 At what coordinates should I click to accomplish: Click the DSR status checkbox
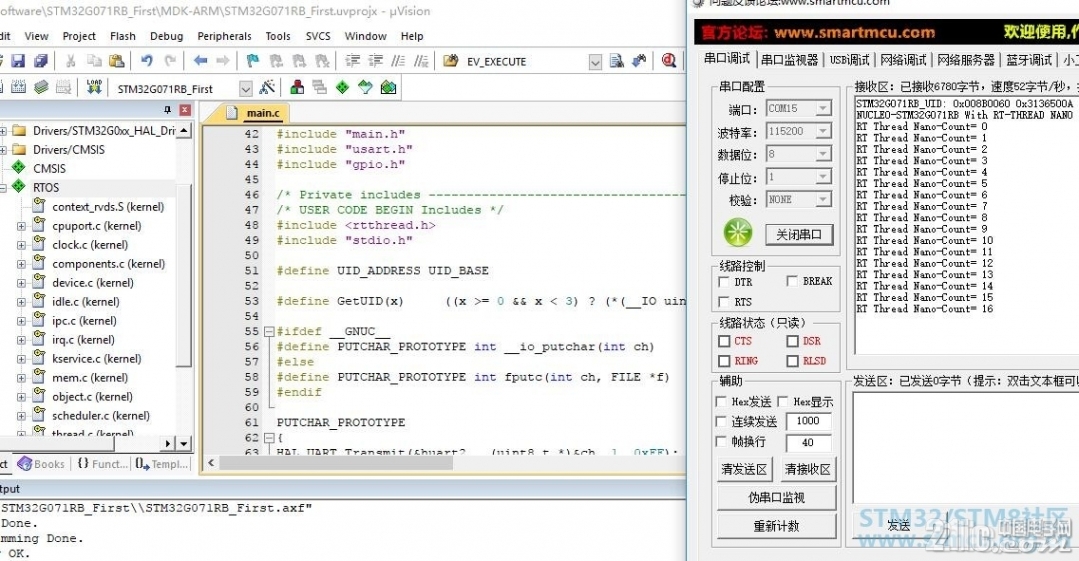click(793, 341)
